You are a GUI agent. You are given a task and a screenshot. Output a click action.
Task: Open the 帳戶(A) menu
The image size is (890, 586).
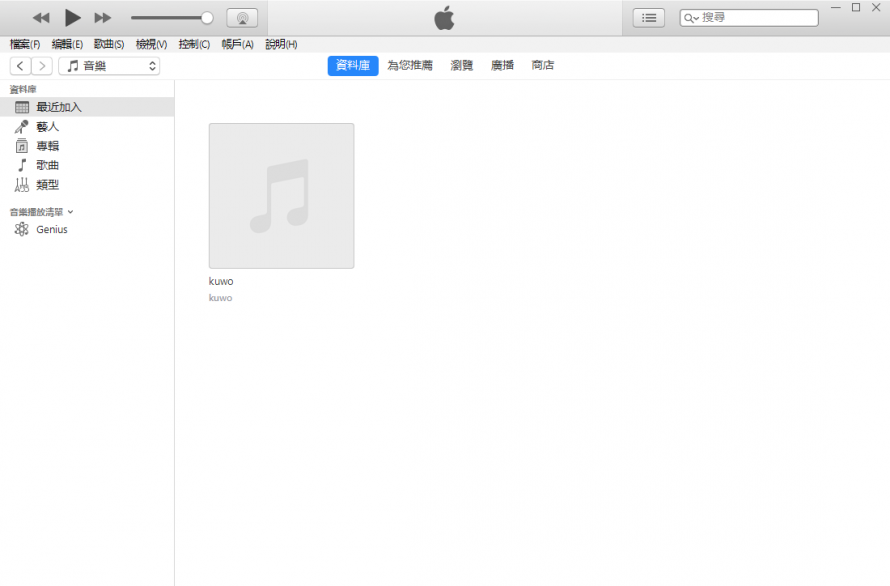pyautogui.click(x=237, y=44)
